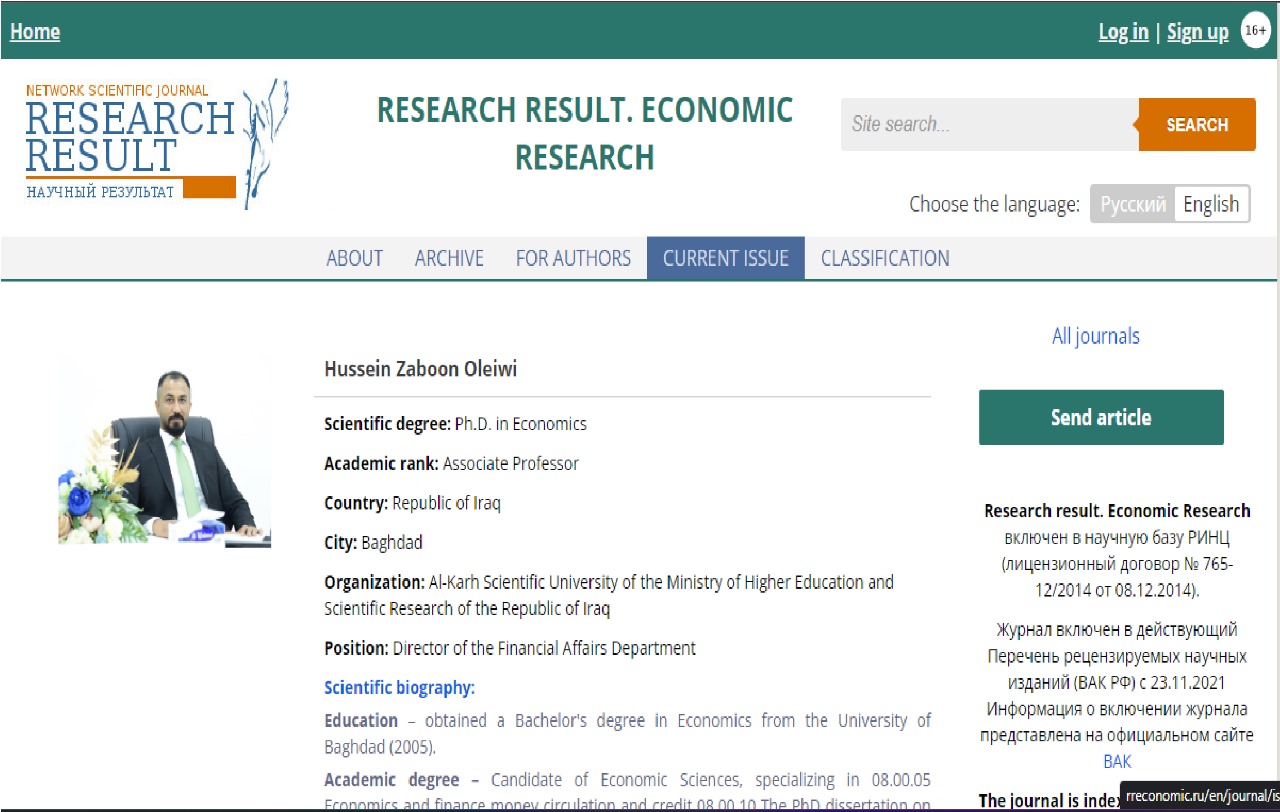Screen dimensions: 1280x812
Task: Switch language to English
Action: tap(1210, 204)
